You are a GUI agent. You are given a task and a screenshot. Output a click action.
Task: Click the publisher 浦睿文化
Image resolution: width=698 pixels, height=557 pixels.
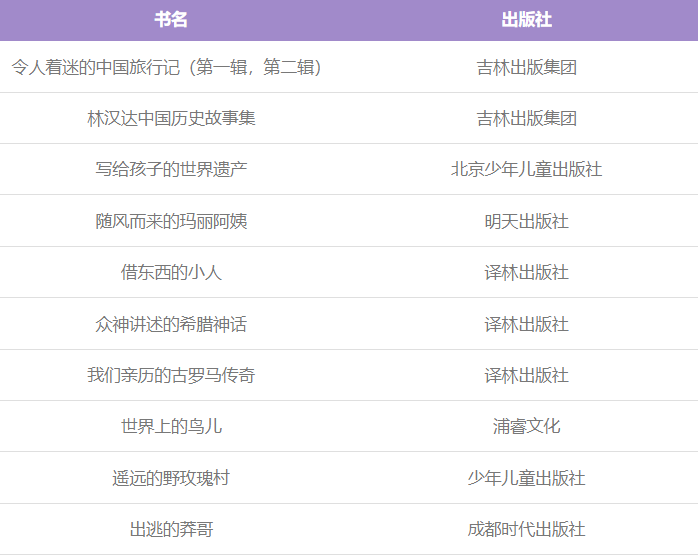527,426
